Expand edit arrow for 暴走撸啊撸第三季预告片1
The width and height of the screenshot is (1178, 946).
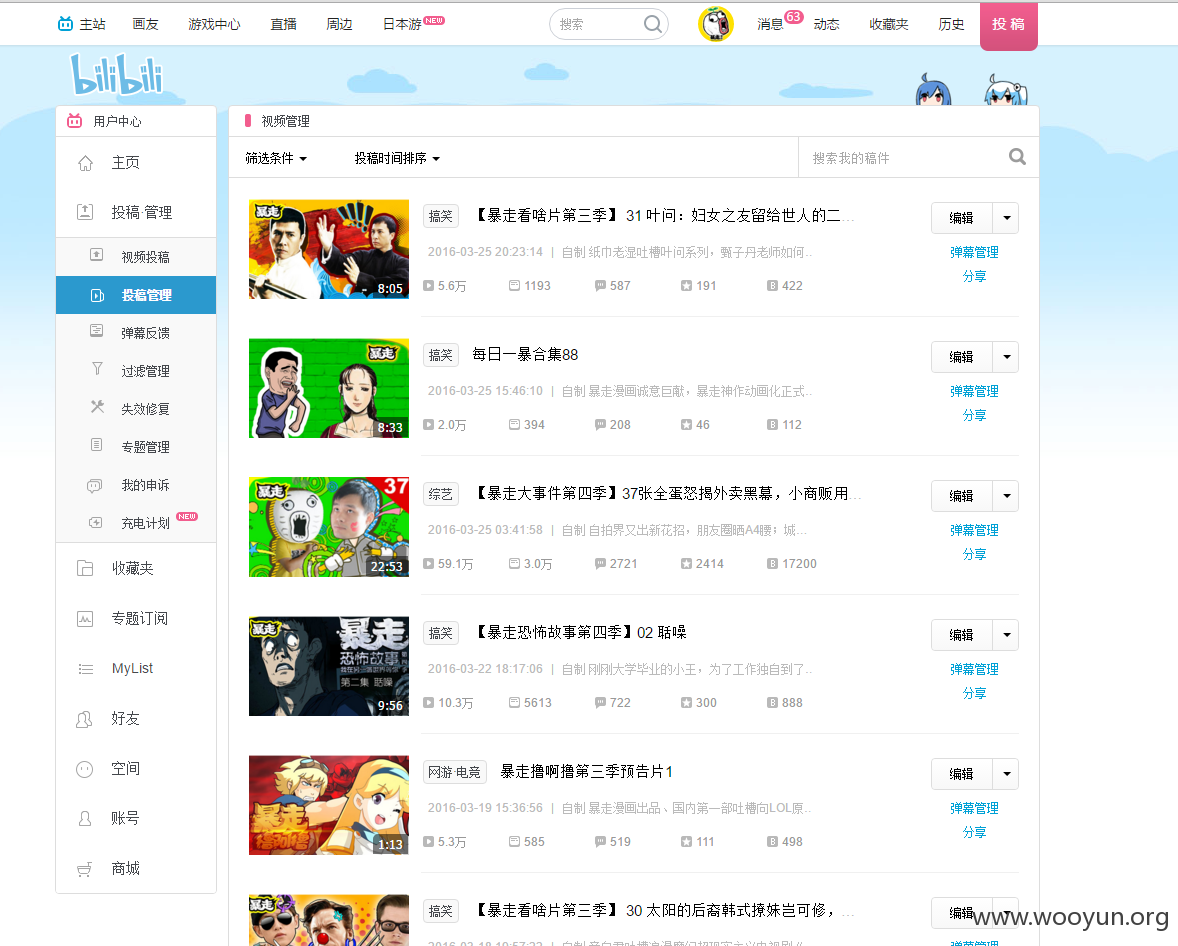pyautogui.click(x=1006, y=774)
